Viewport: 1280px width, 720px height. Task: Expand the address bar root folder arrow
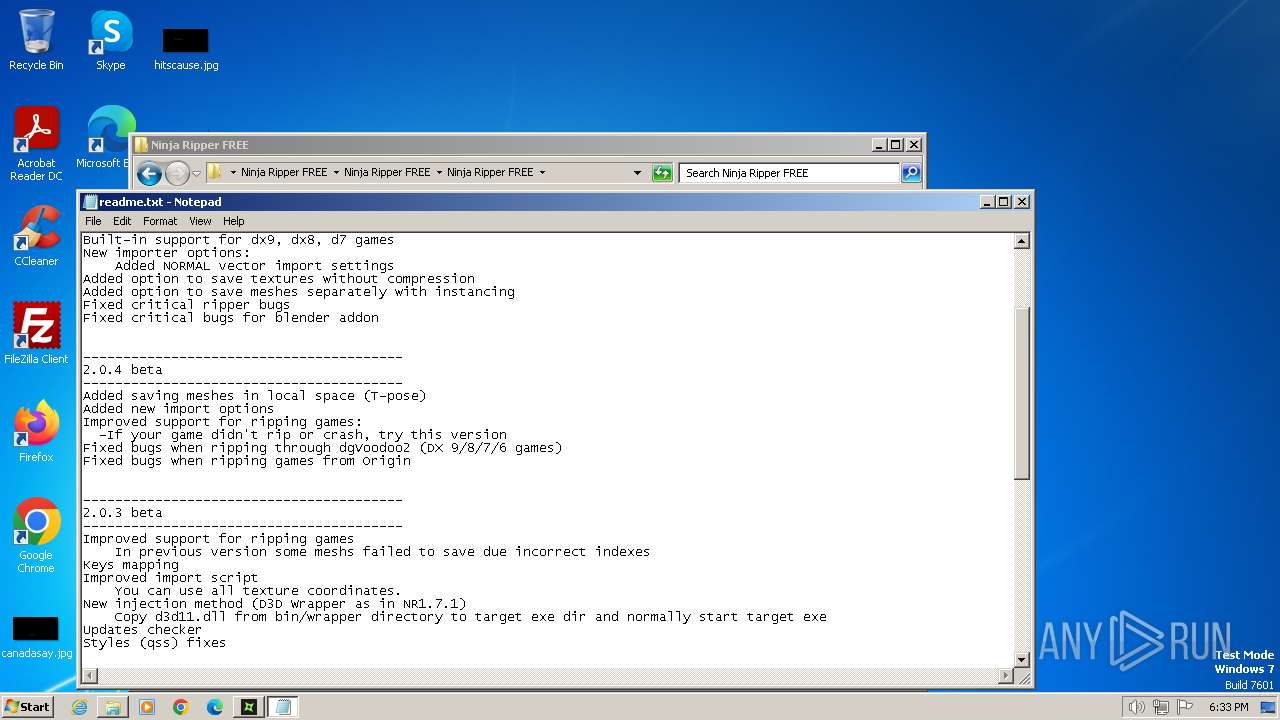(x=233, y=173)
